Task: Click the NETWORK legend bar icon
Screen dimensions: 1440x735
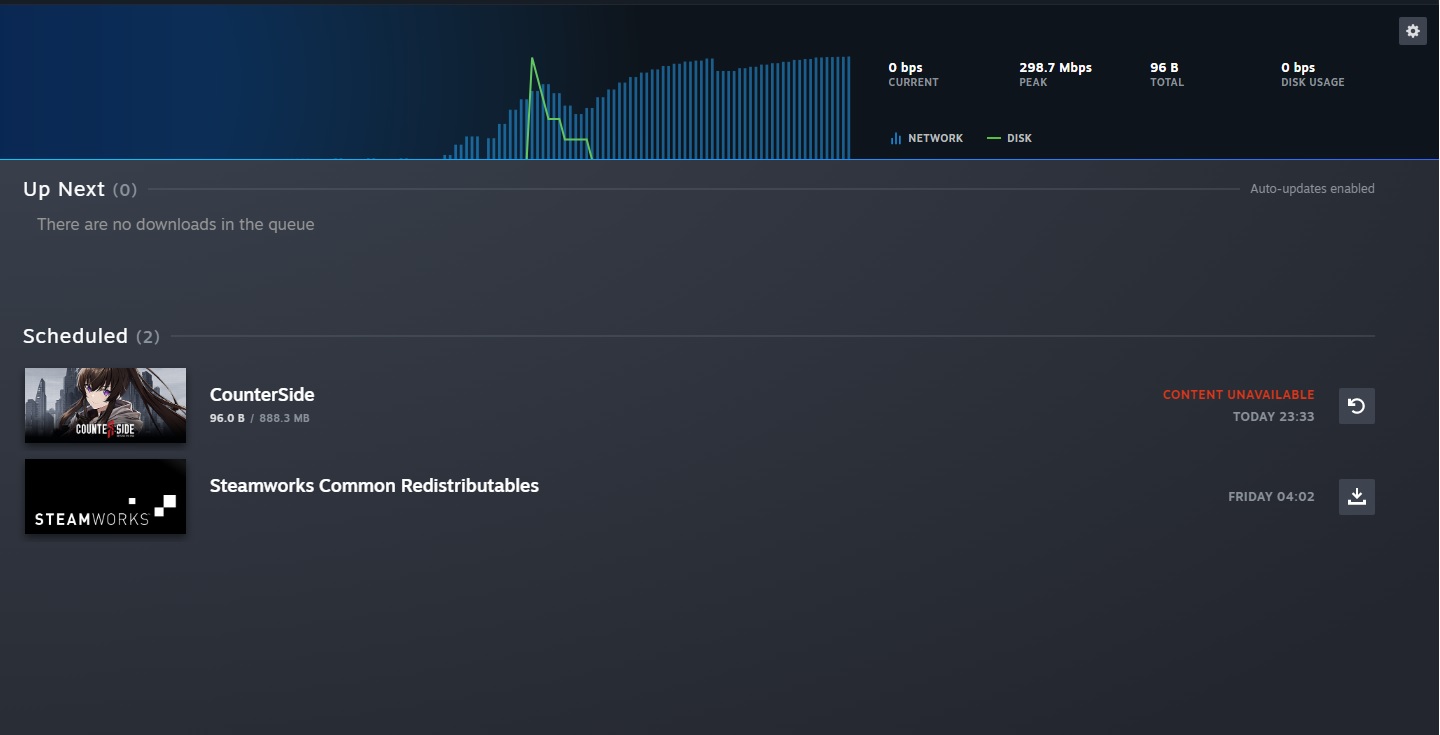Action: (x=895, y=138)
